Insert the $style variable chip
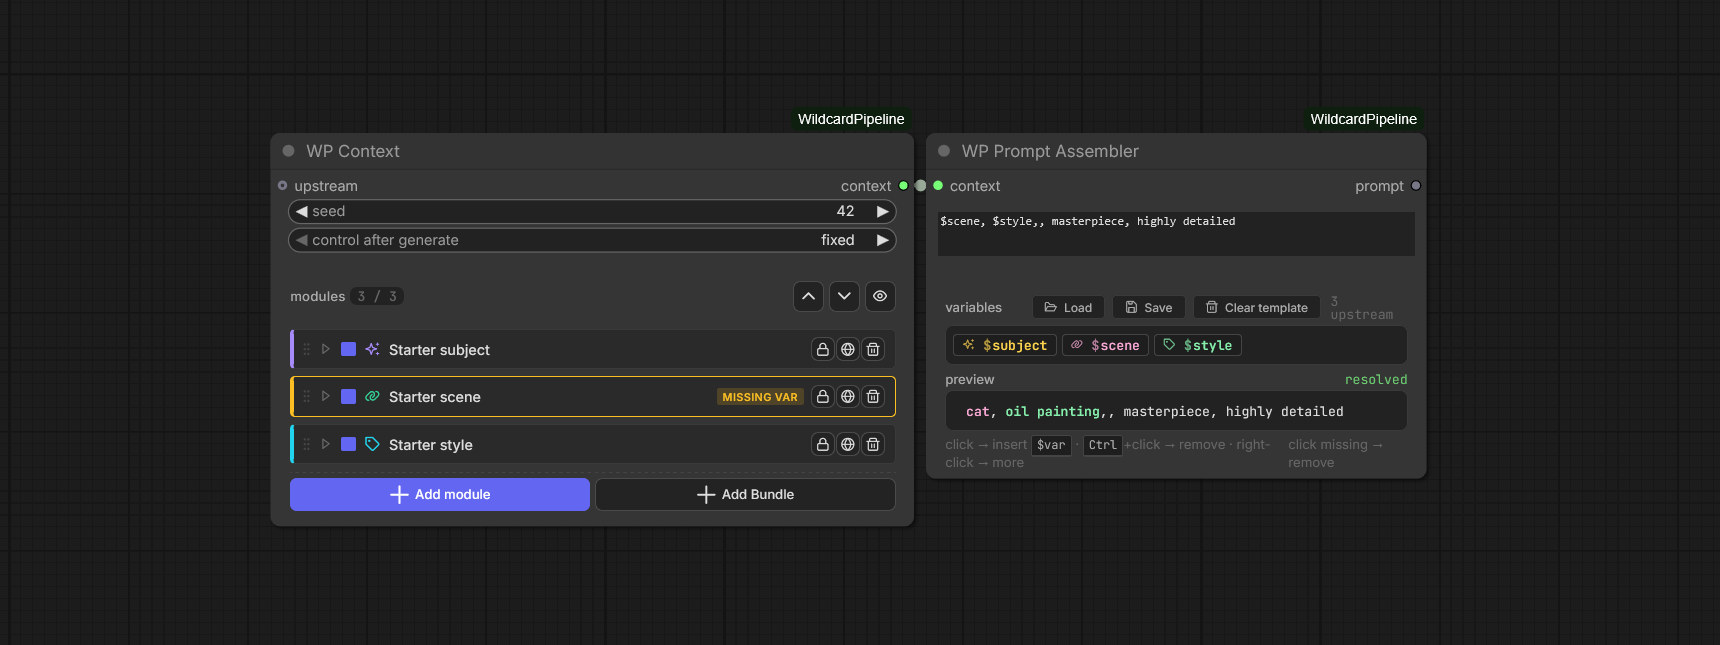 click(1198, 345)
